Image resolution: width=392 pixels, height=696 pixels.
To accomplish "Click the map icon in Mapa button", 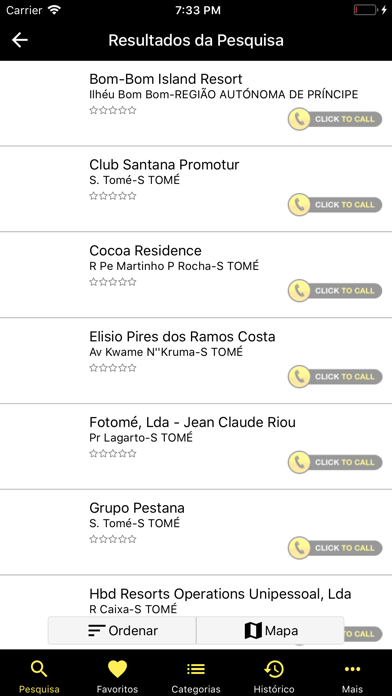I will pyautogui.click(x=253, y=630).
